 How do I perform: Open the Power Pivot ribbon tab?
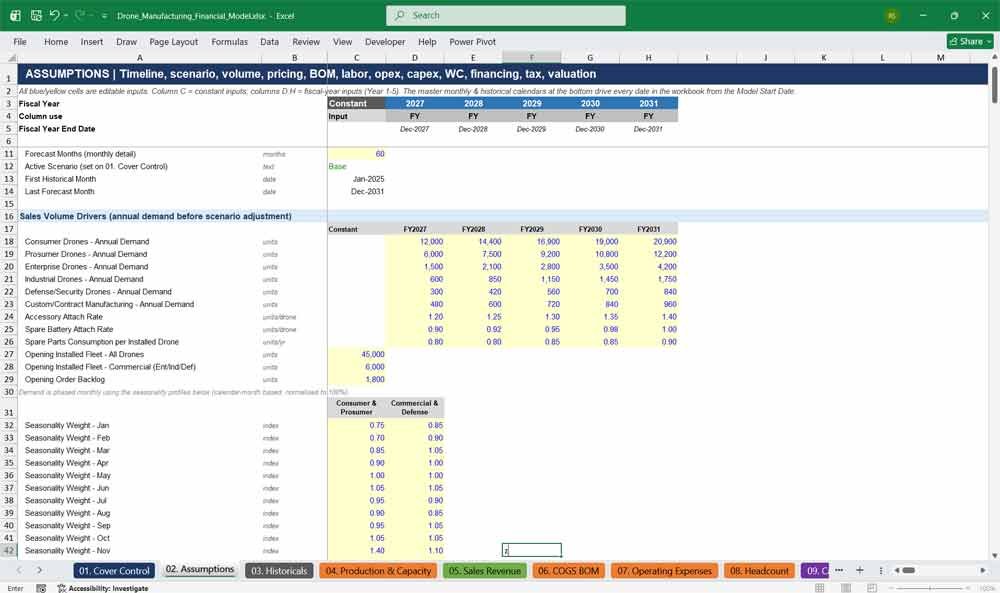click(473, 41)
